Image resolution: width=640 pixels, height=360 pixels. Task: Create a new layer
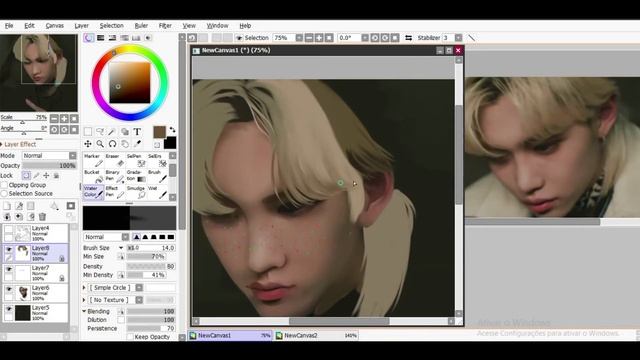coord(7,206)
